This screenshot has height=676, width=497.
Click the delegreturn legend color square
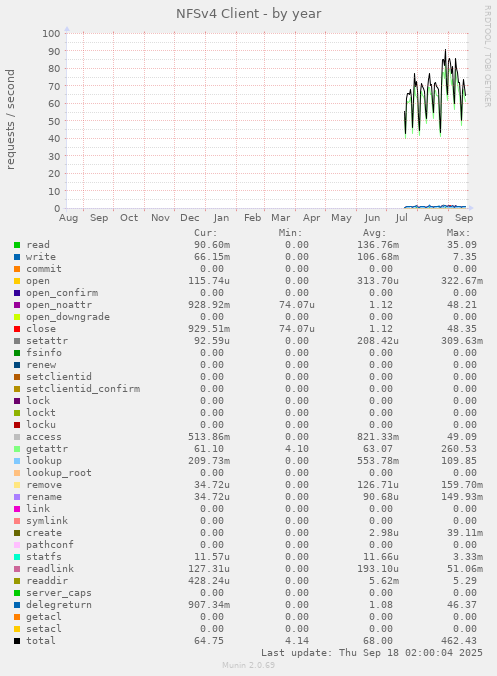(x=17, y=605)
